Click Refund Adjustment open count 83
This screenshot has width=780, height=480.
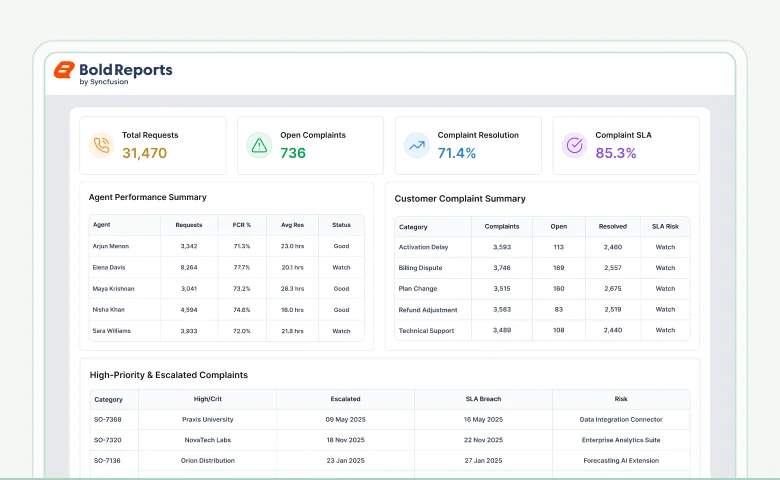tap(559, 309)
